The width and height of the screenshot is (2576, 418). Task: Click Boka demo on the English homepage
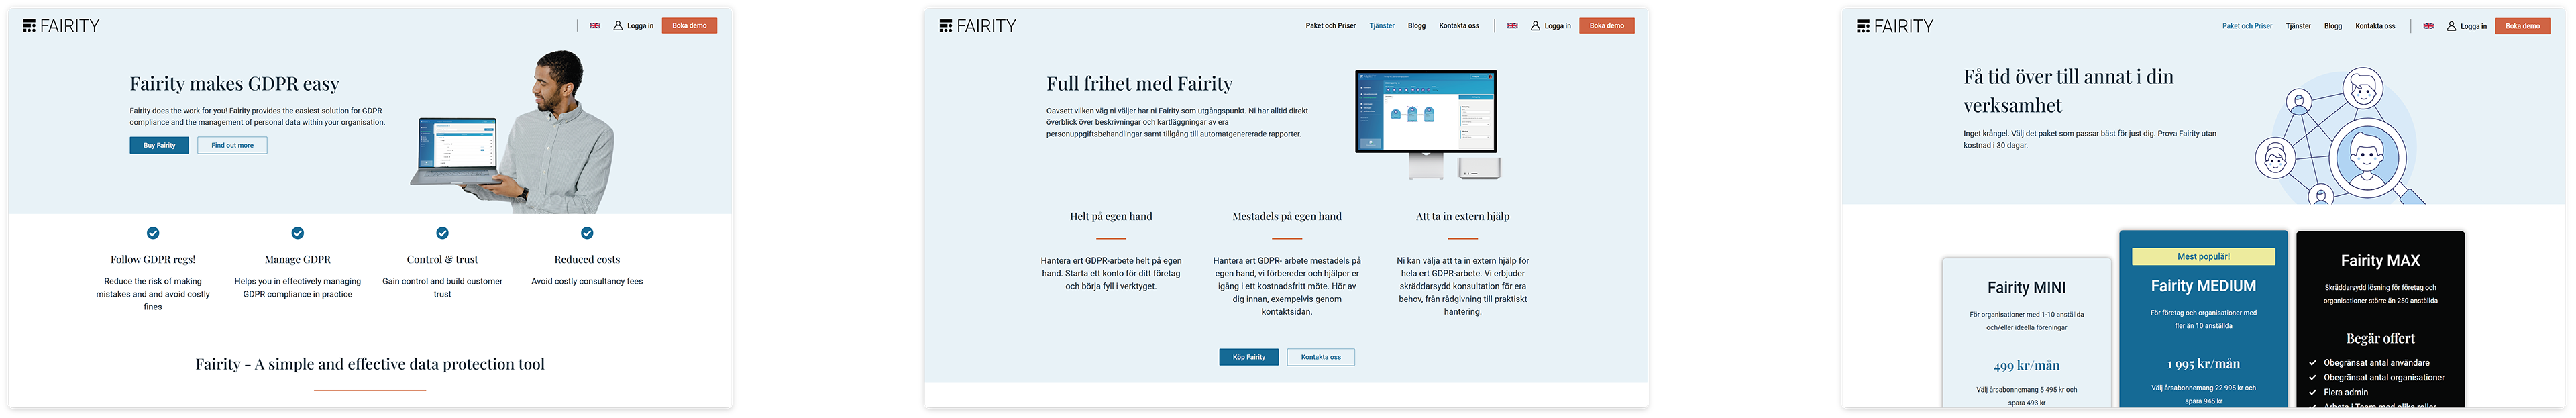[689, 26]
